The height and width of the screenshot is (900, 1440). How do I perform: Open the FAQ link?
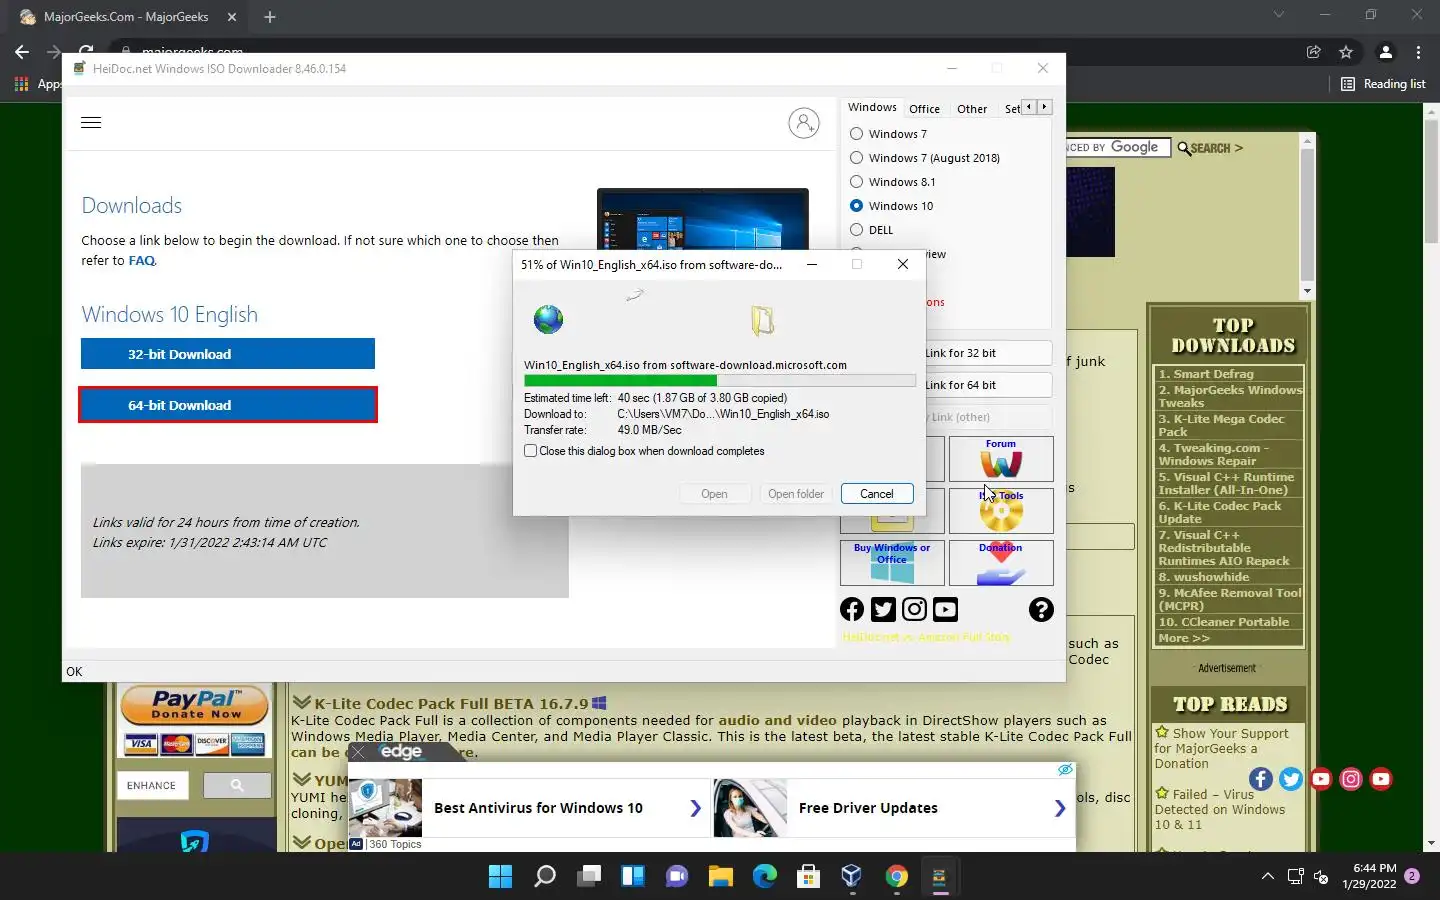142,260
